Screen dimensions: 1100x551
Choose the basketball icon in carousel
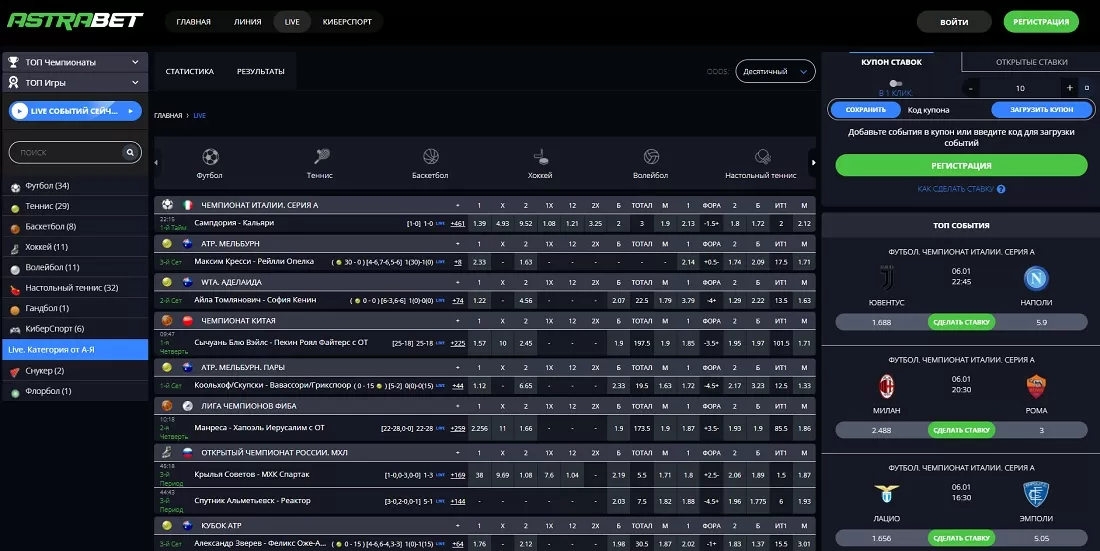click(x=431, y=157)
